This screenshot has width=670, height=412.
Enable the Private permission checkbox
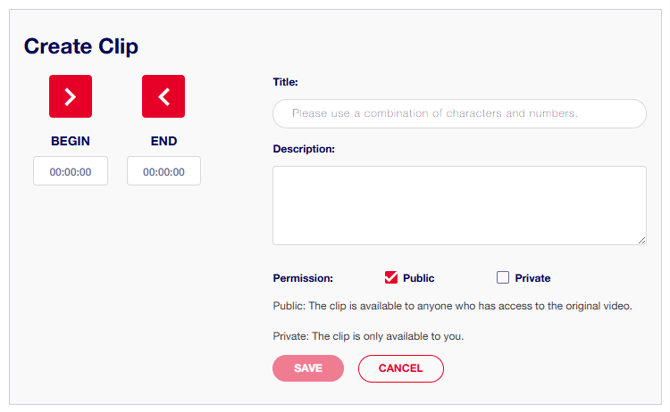tap(503, 278)
